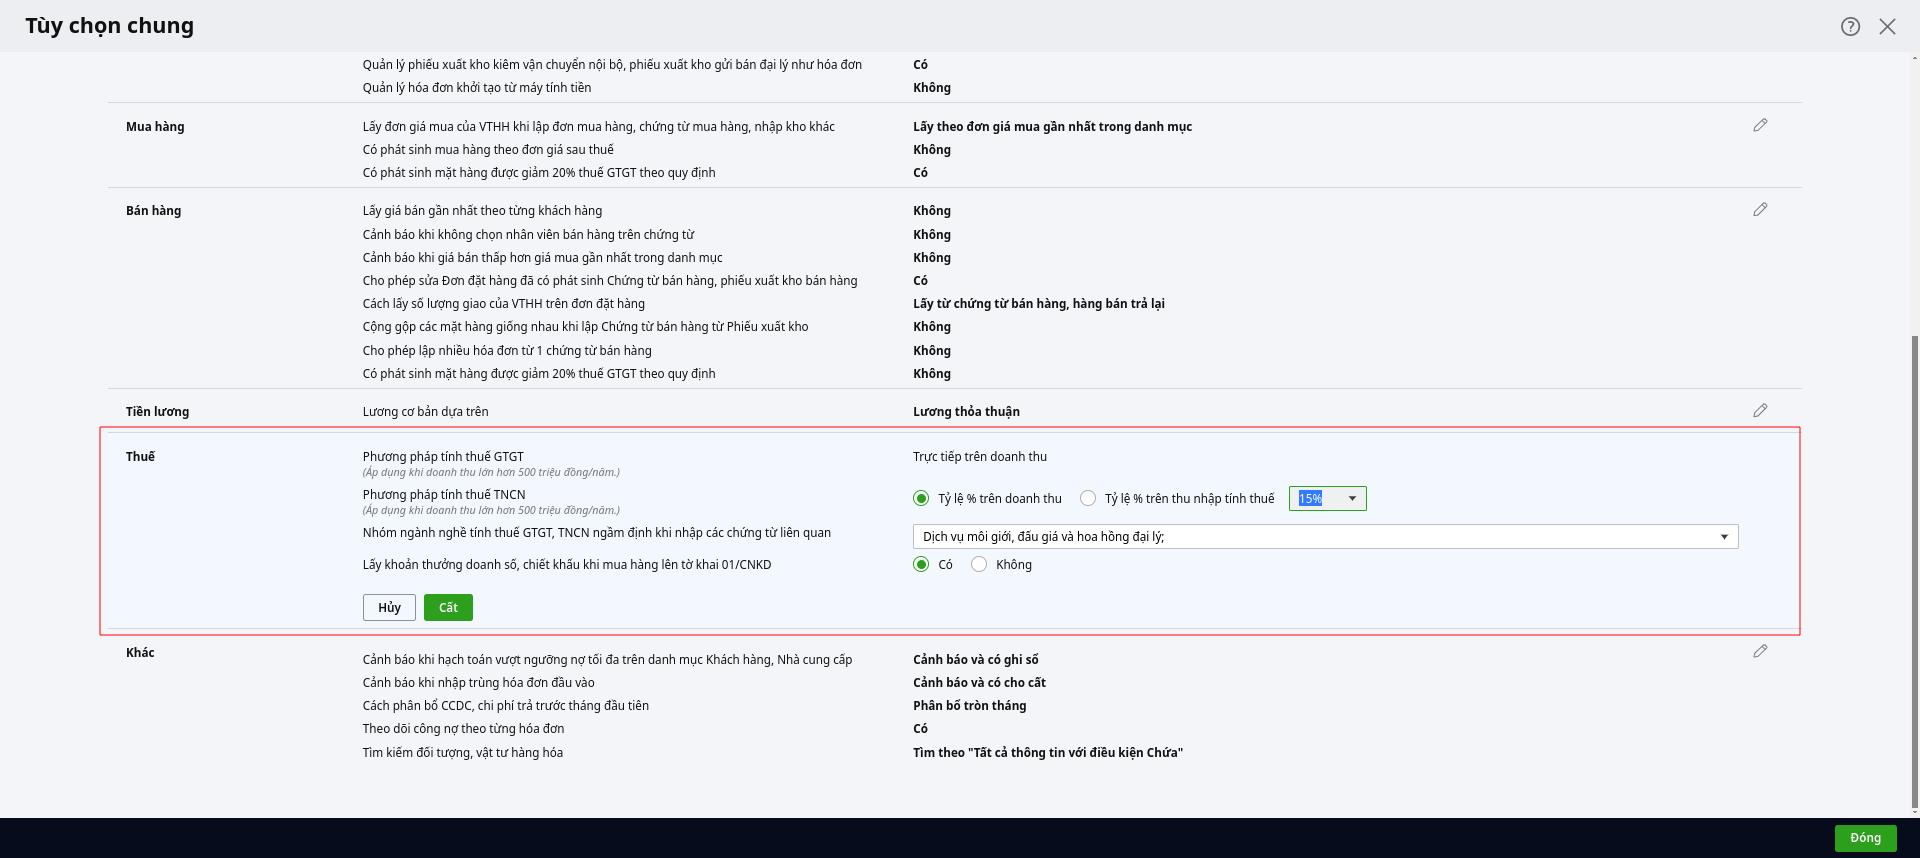Select 'Có' radio for tờ khai 01/CNKD

tap(921, 565)
